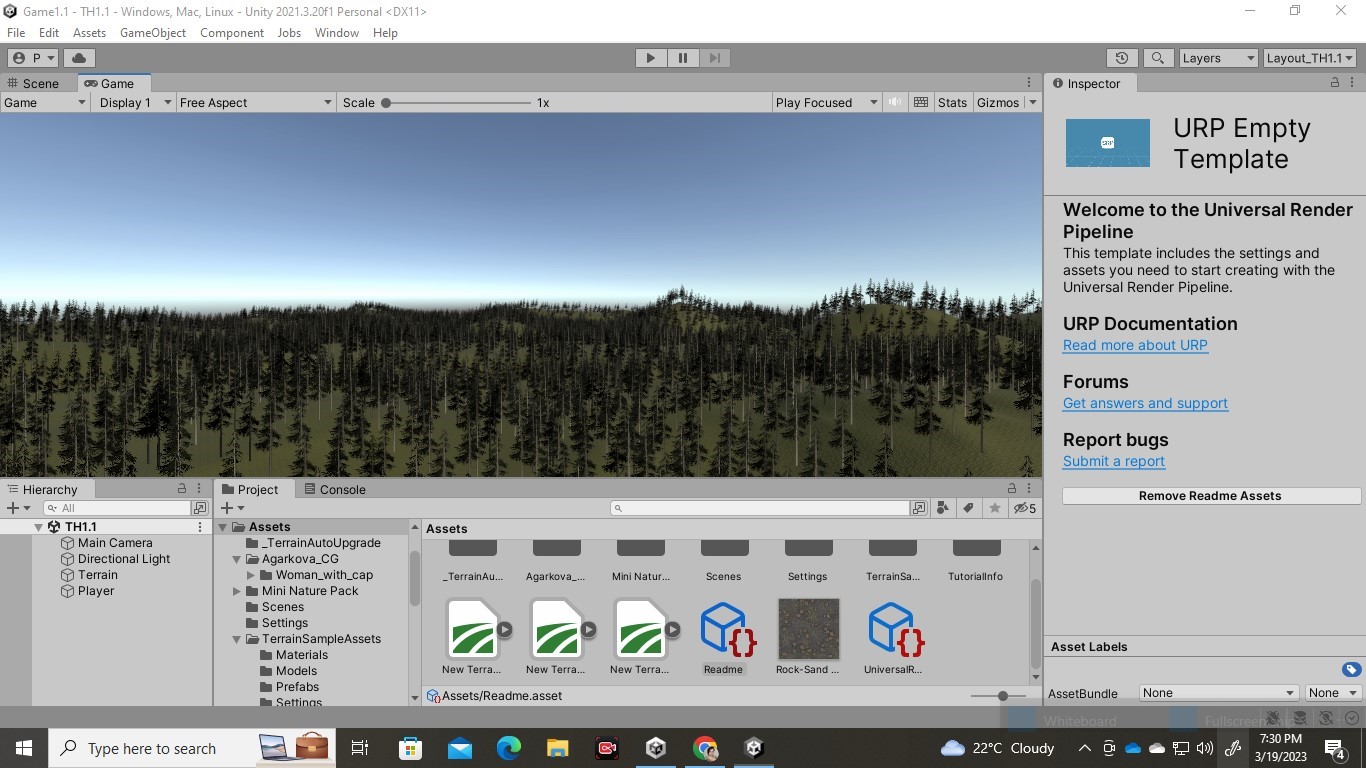Open Microsoft Store from the taskbar
The height and width of the screenshot is (768, 1366).
point(411,748)
